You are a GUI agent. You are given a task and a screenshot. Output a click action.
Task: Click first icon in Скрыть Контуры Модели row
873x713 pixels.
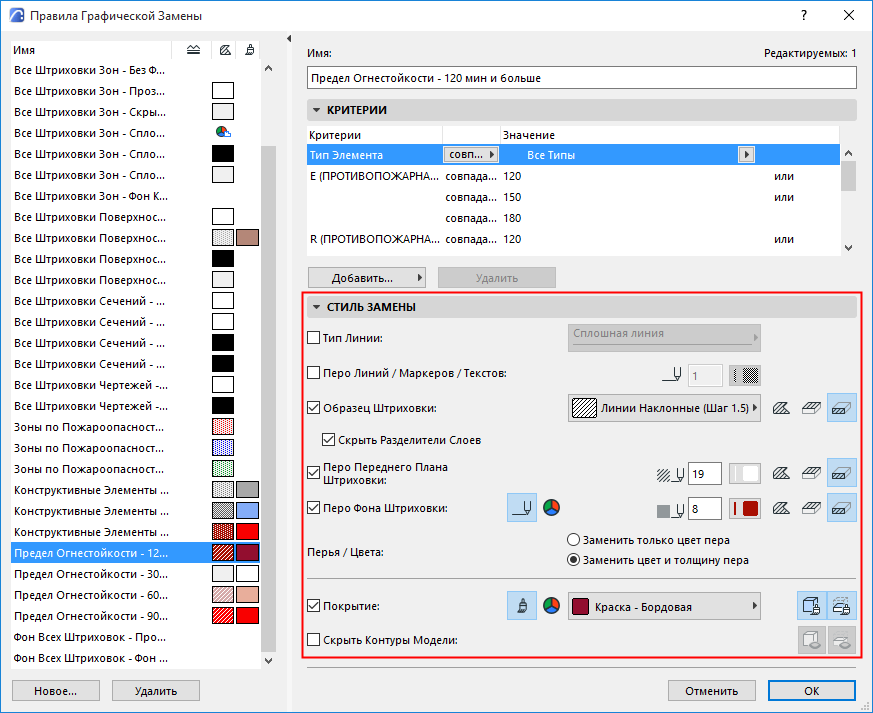coord(812,640)
